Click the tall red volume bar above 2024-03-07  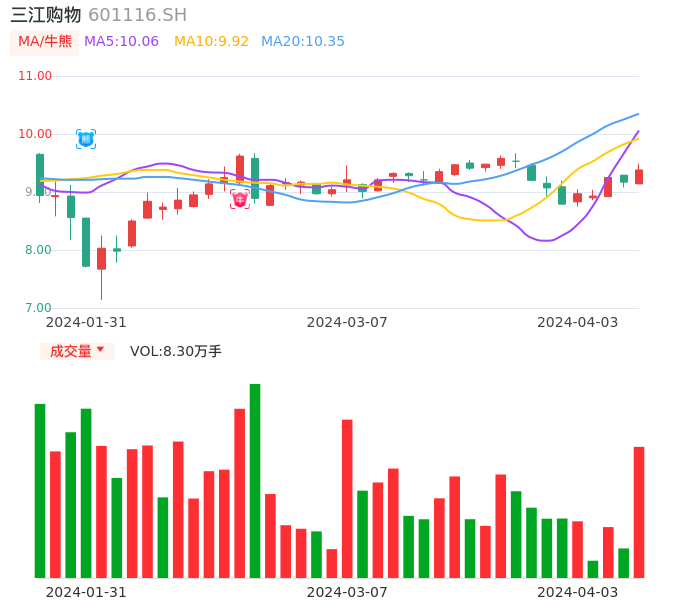[x=347, y=499]
